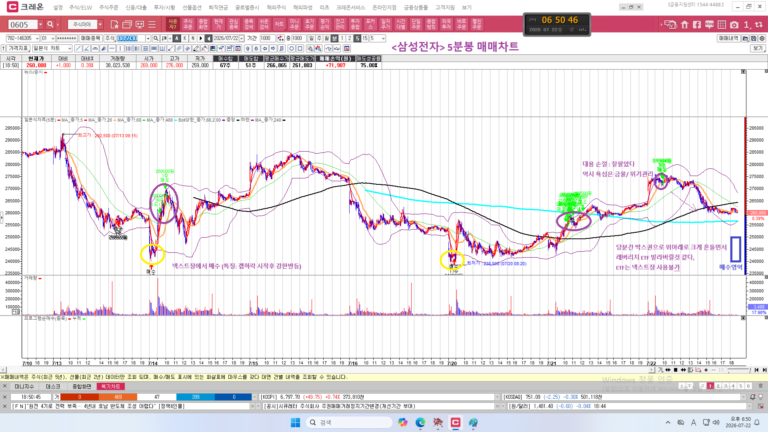Open the home icon in top toolbar

point(685,24)
